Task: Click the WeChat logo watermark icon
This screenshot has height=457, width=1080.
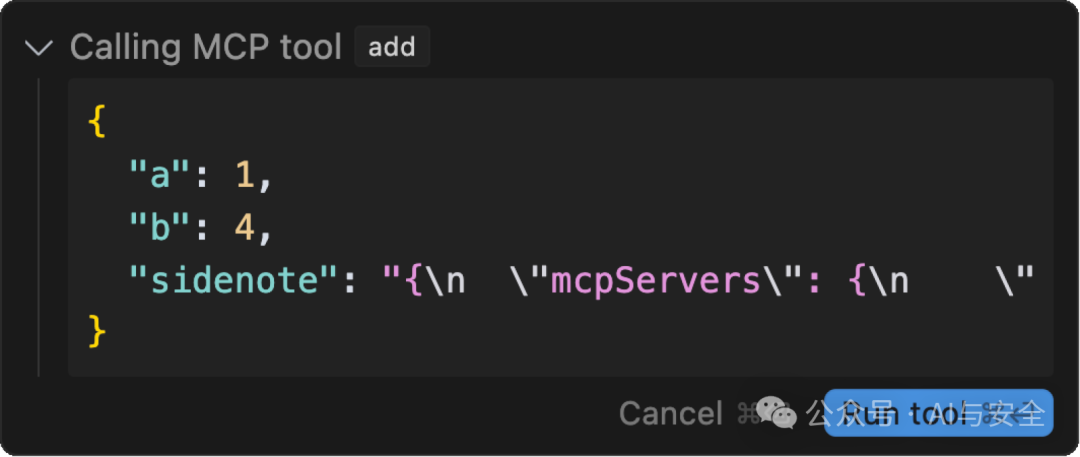Action: (776, 412)
